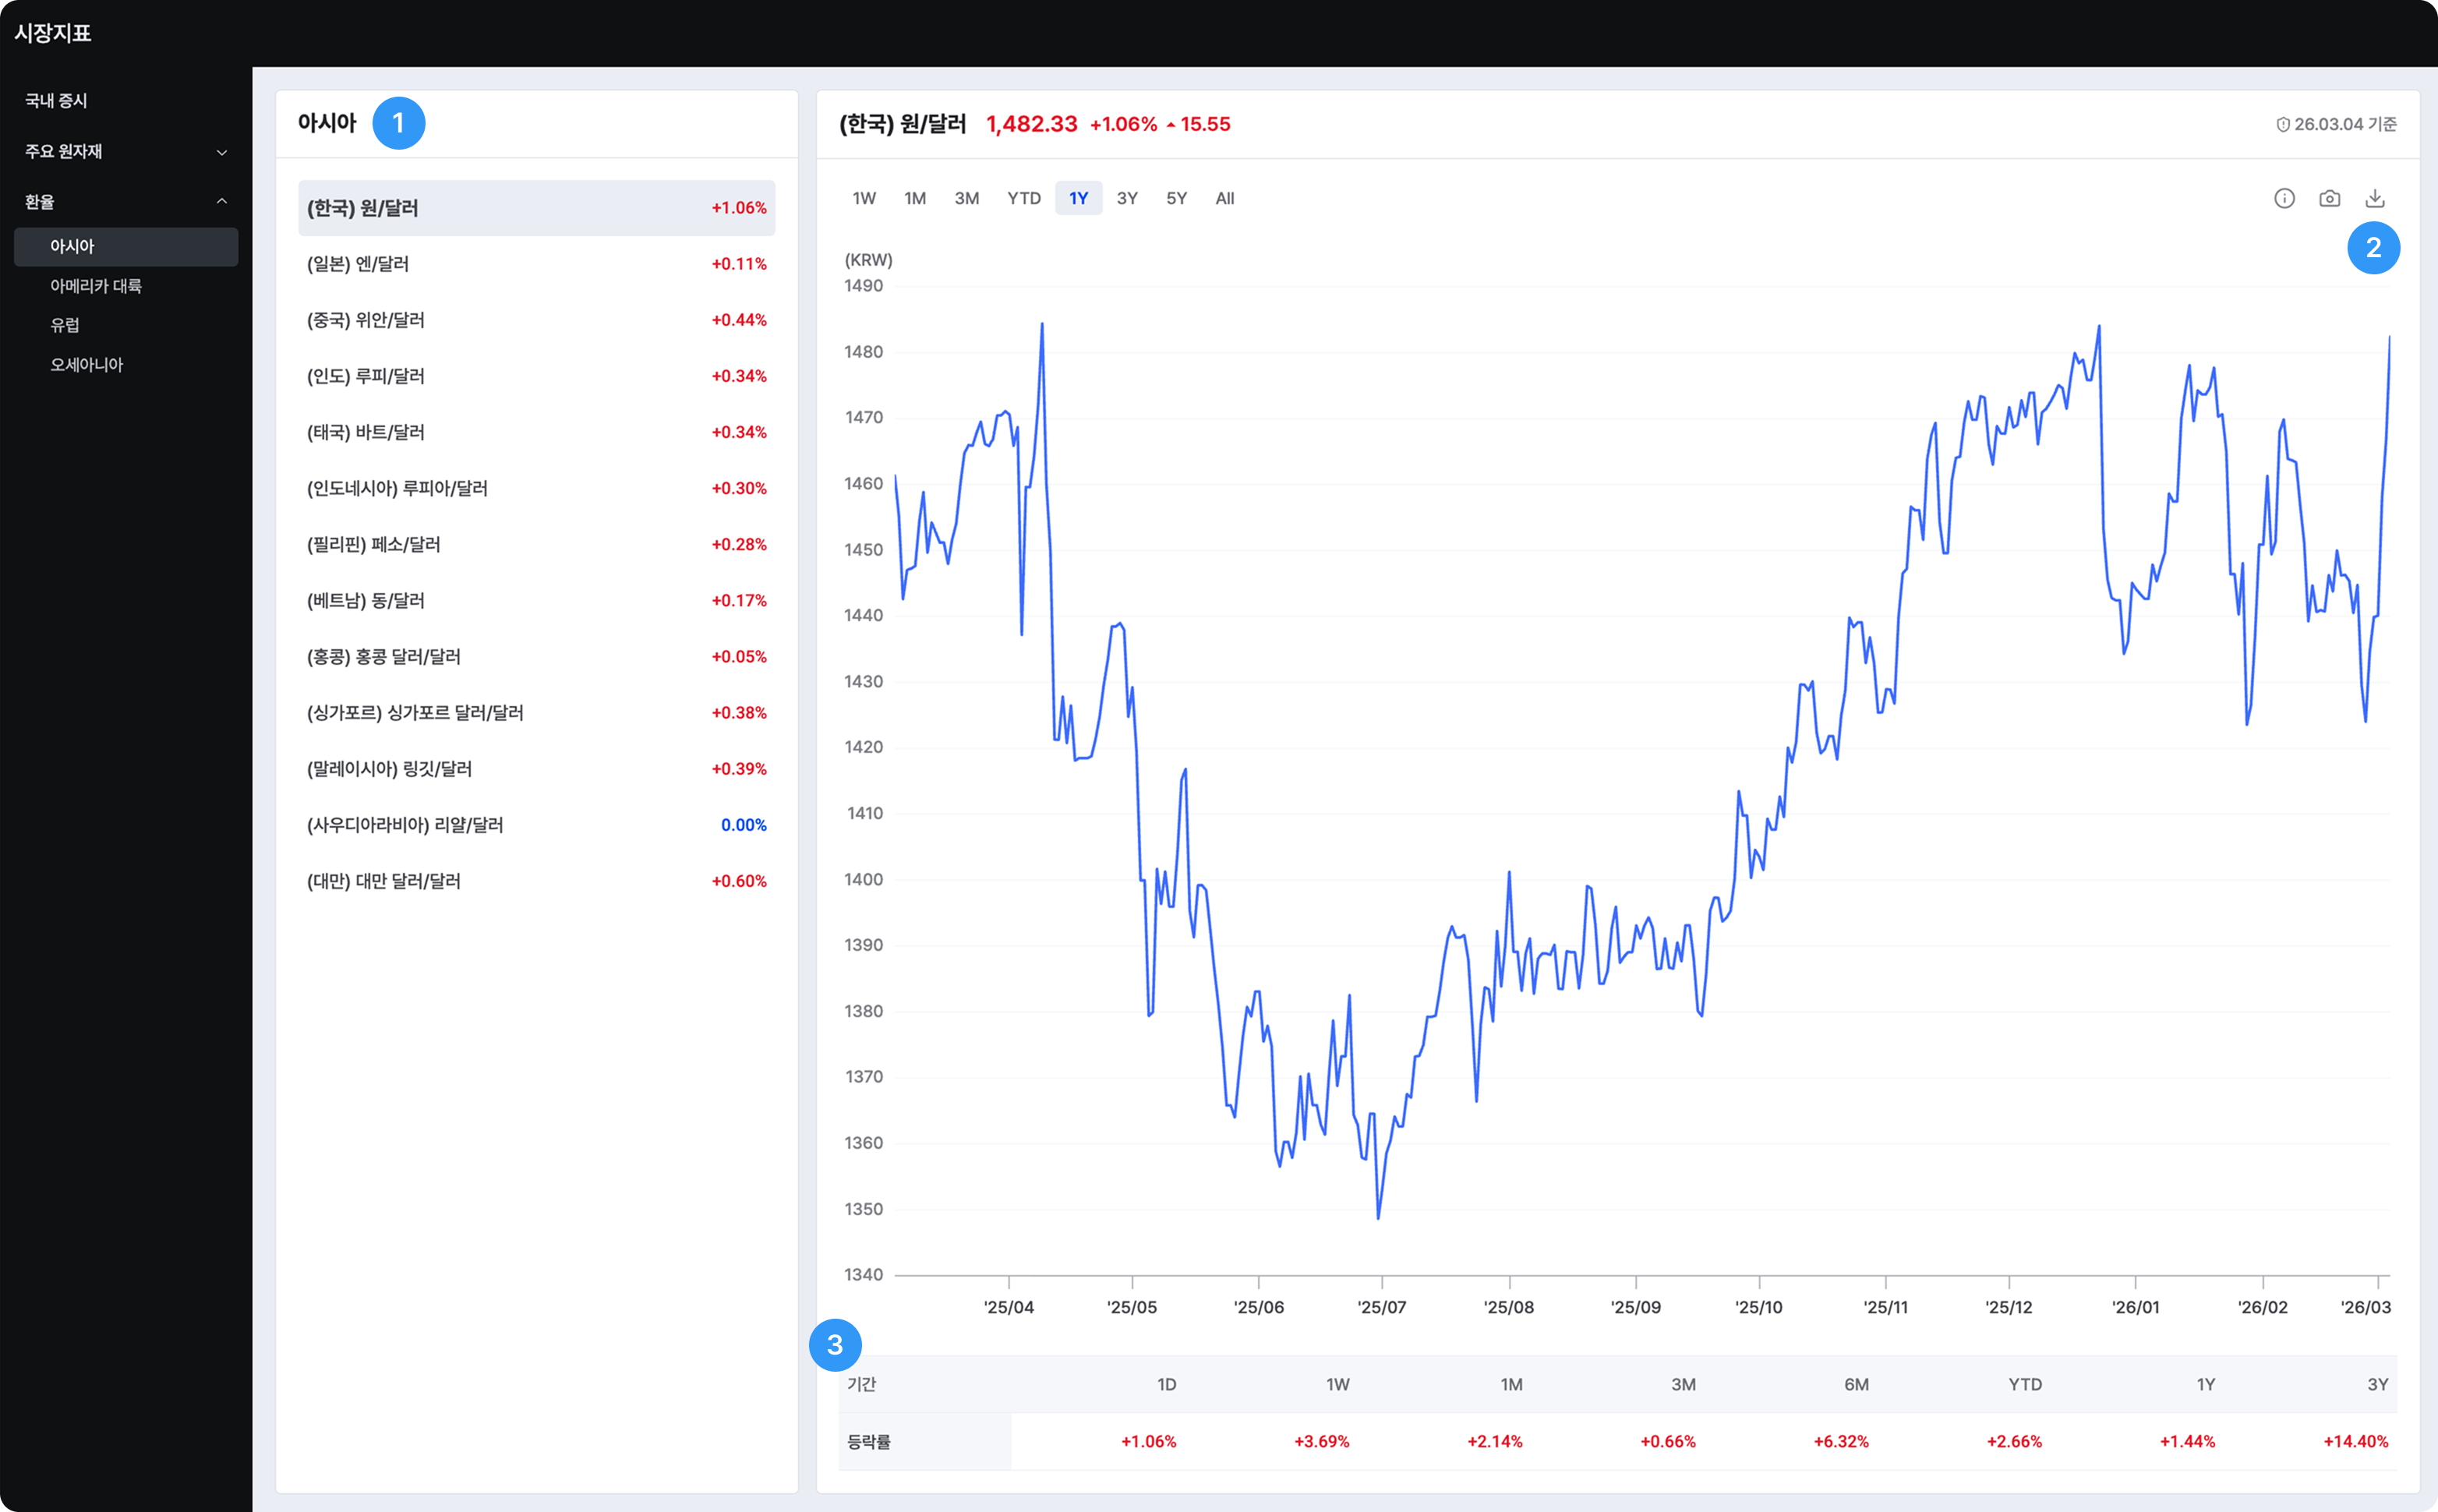Select the 5Y chart range
Viewport: 2438px width, 1512px height.
coord(1176,198)
